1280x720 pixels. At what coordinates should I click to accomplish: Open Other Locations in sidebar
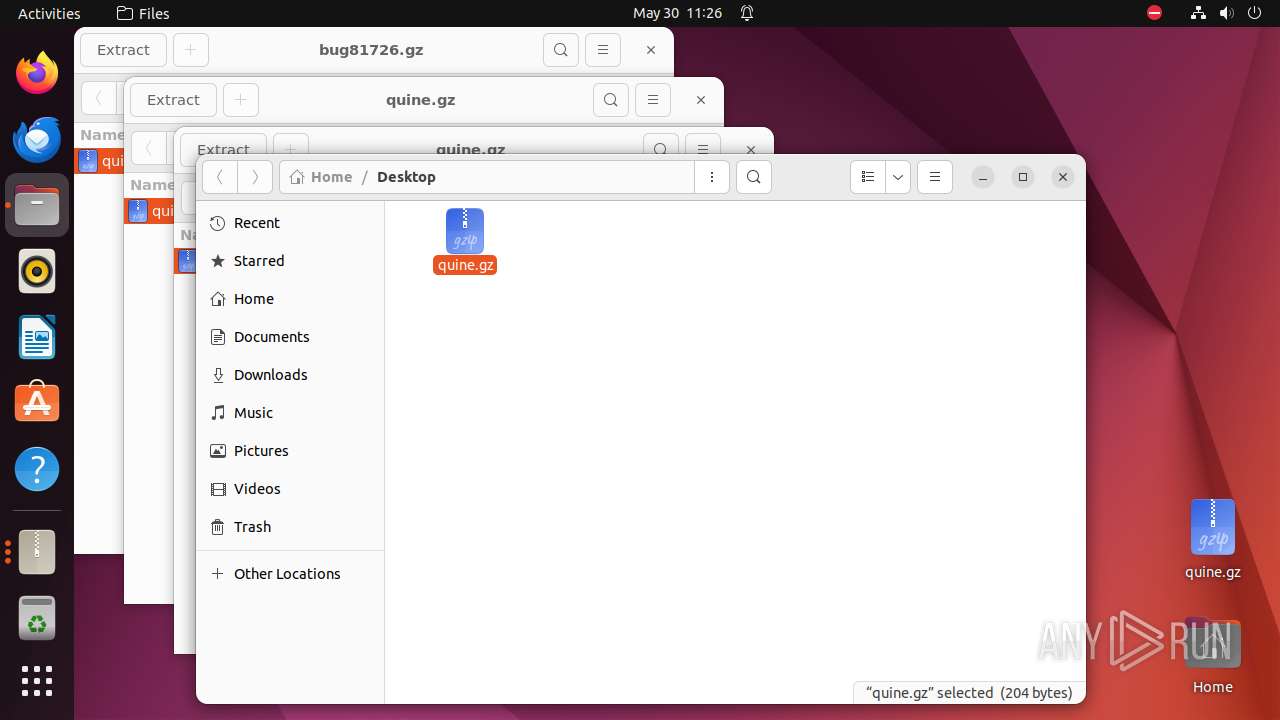click(290, 574)
